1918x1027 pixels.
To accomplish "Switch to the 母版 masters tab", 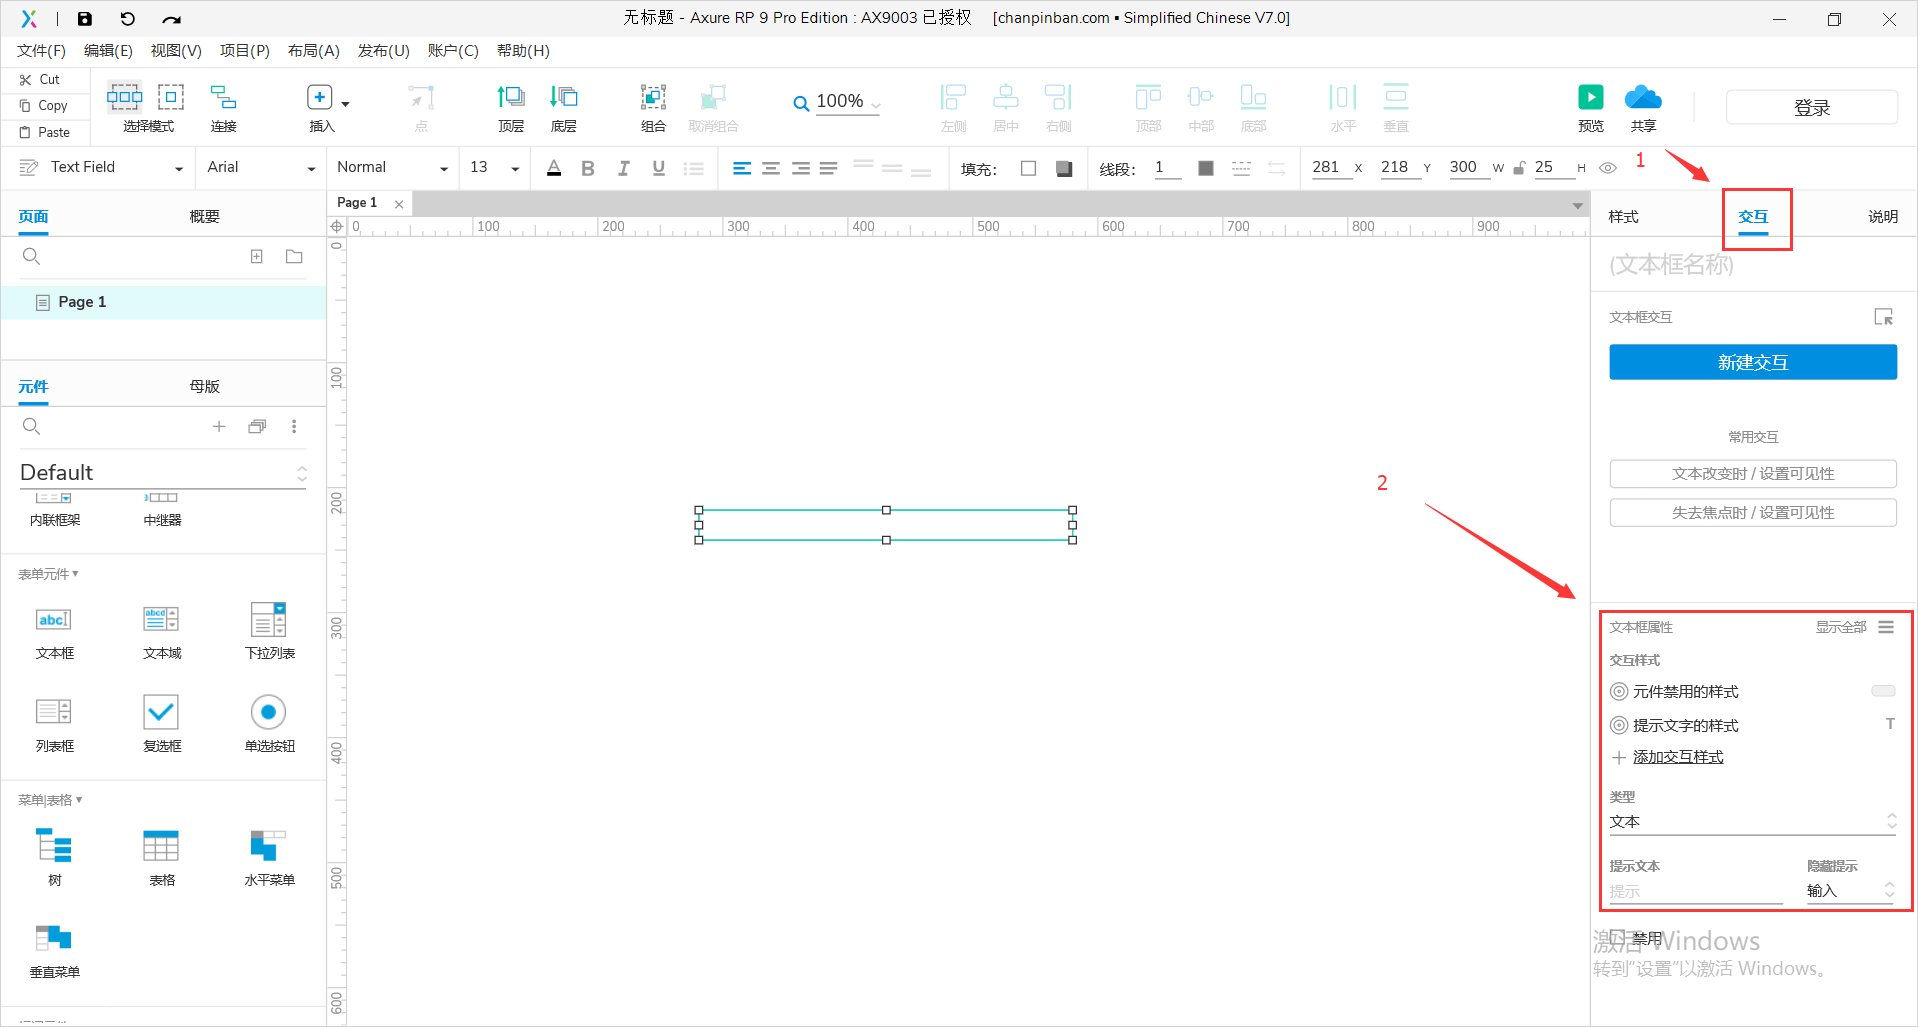I will pyautogui.click(x=204, y=387).
